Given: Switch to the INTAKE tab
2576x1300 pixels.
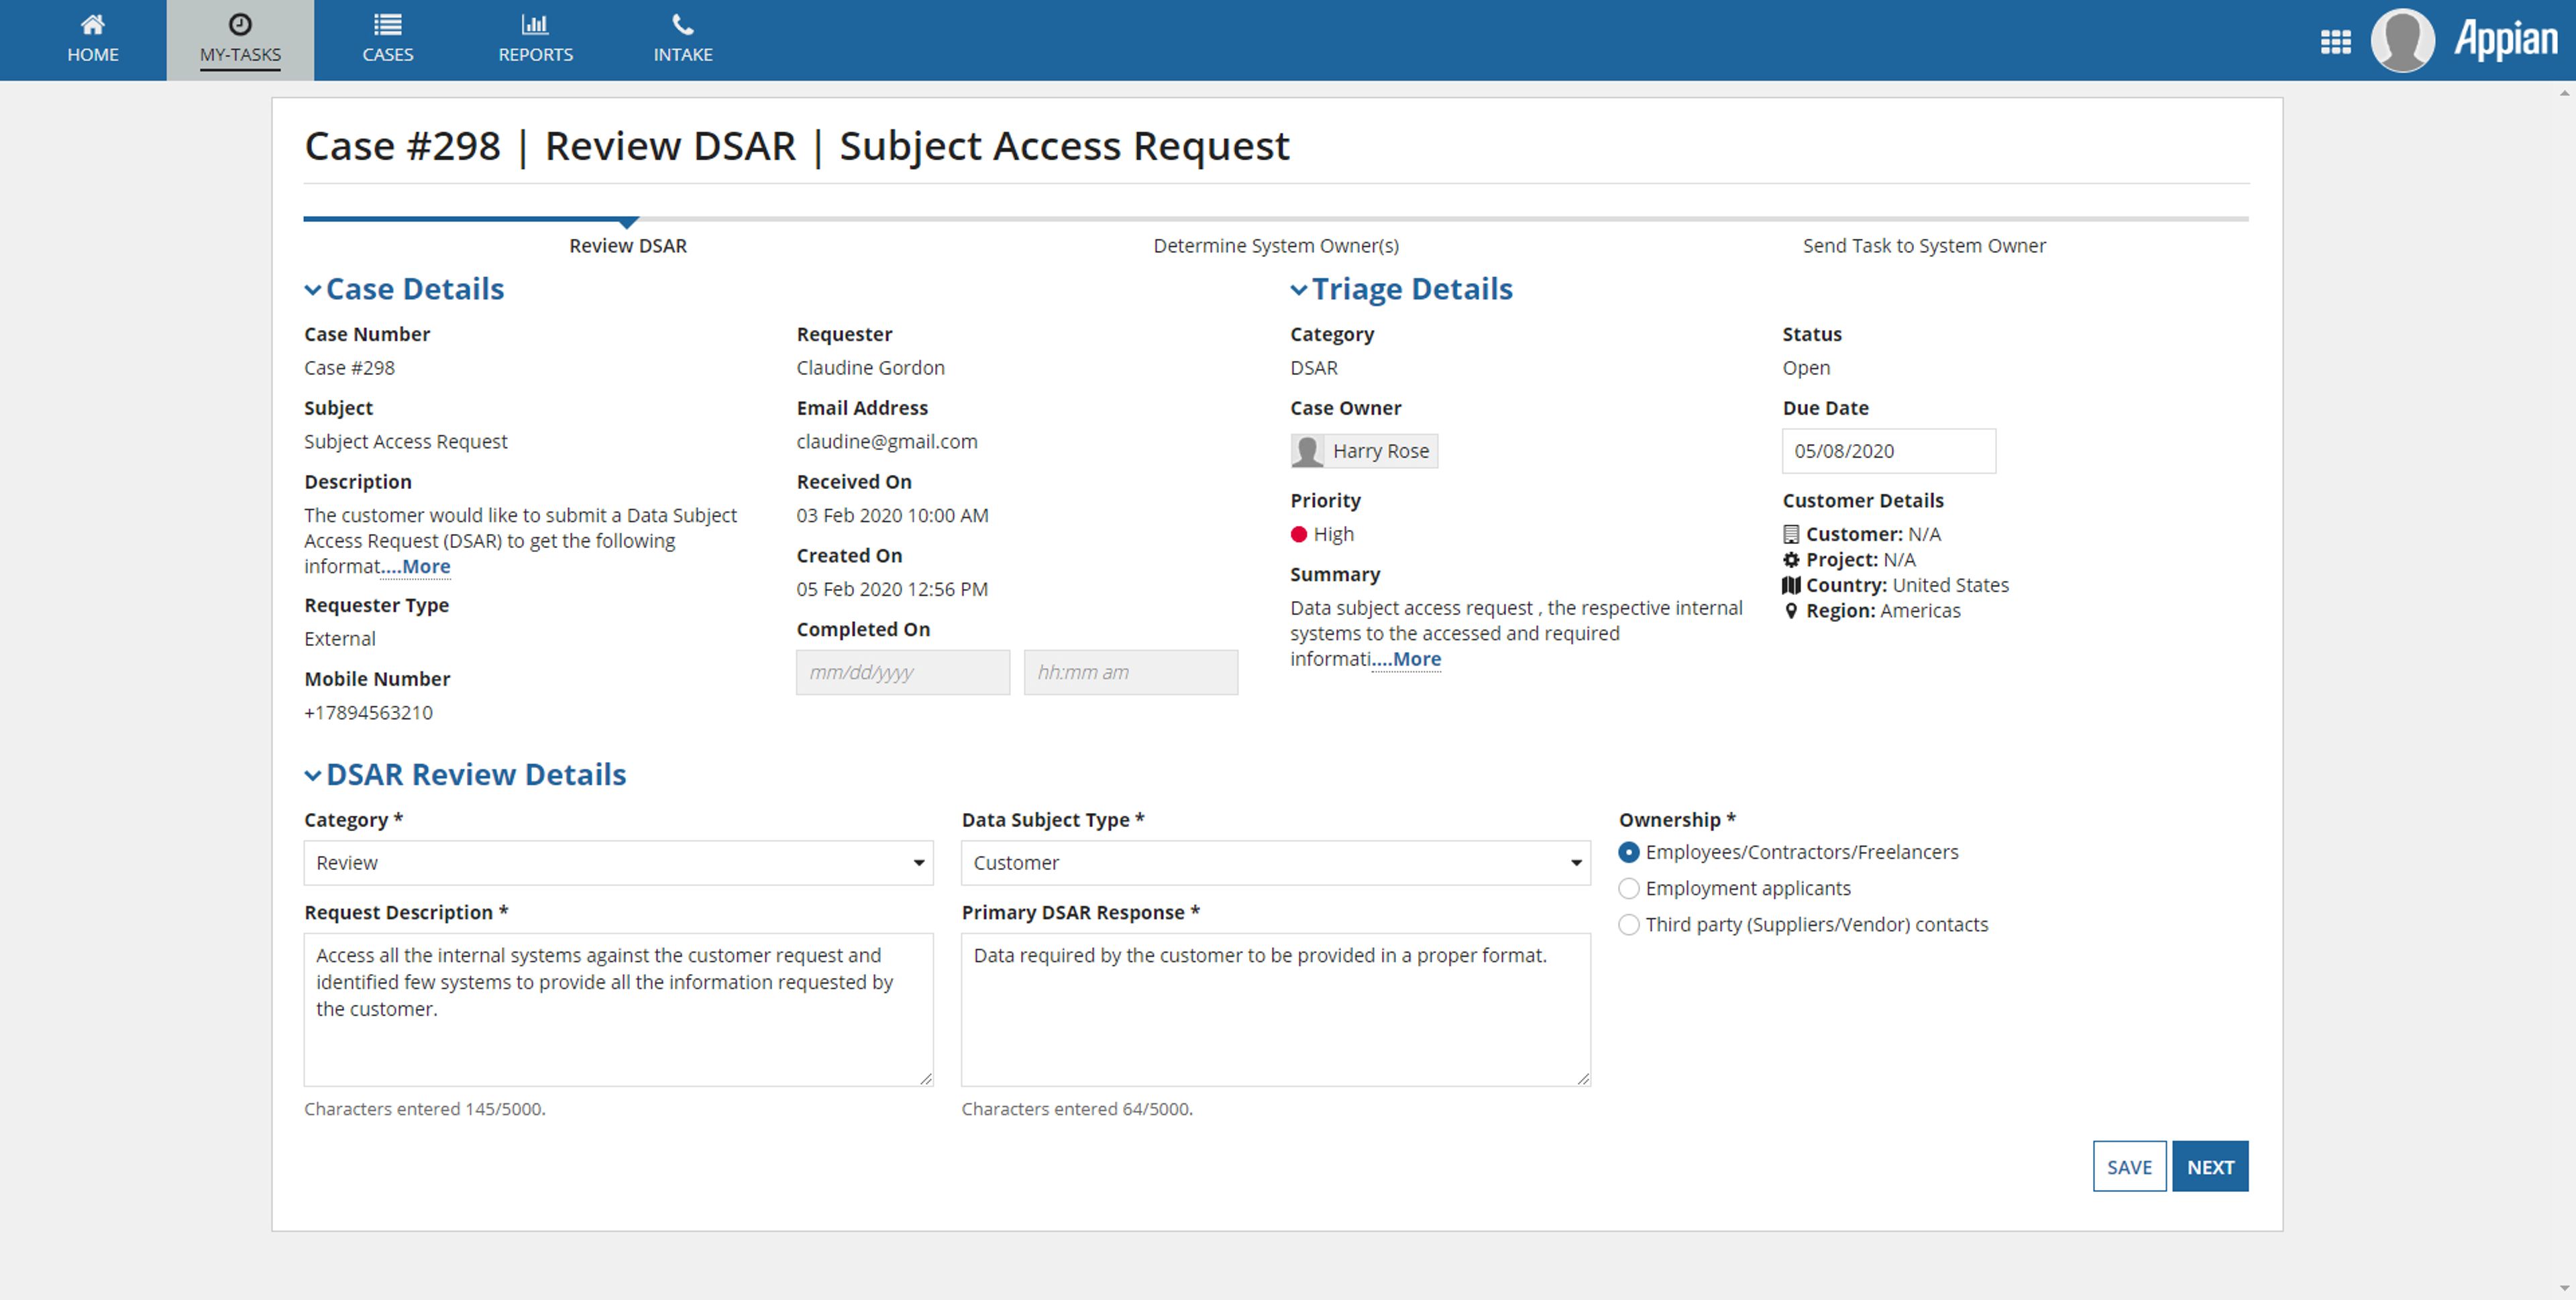Looking at the screenshot, I should tap(683, 40).
